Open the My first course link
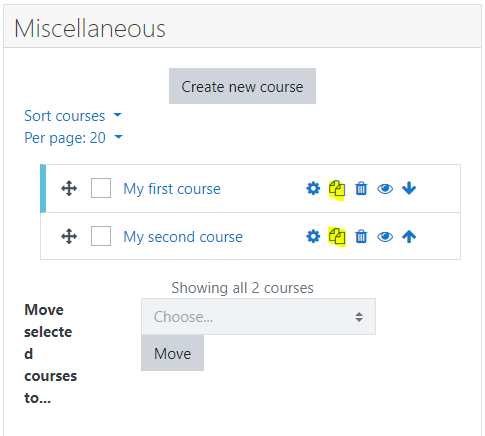 [x=172, y=189]
